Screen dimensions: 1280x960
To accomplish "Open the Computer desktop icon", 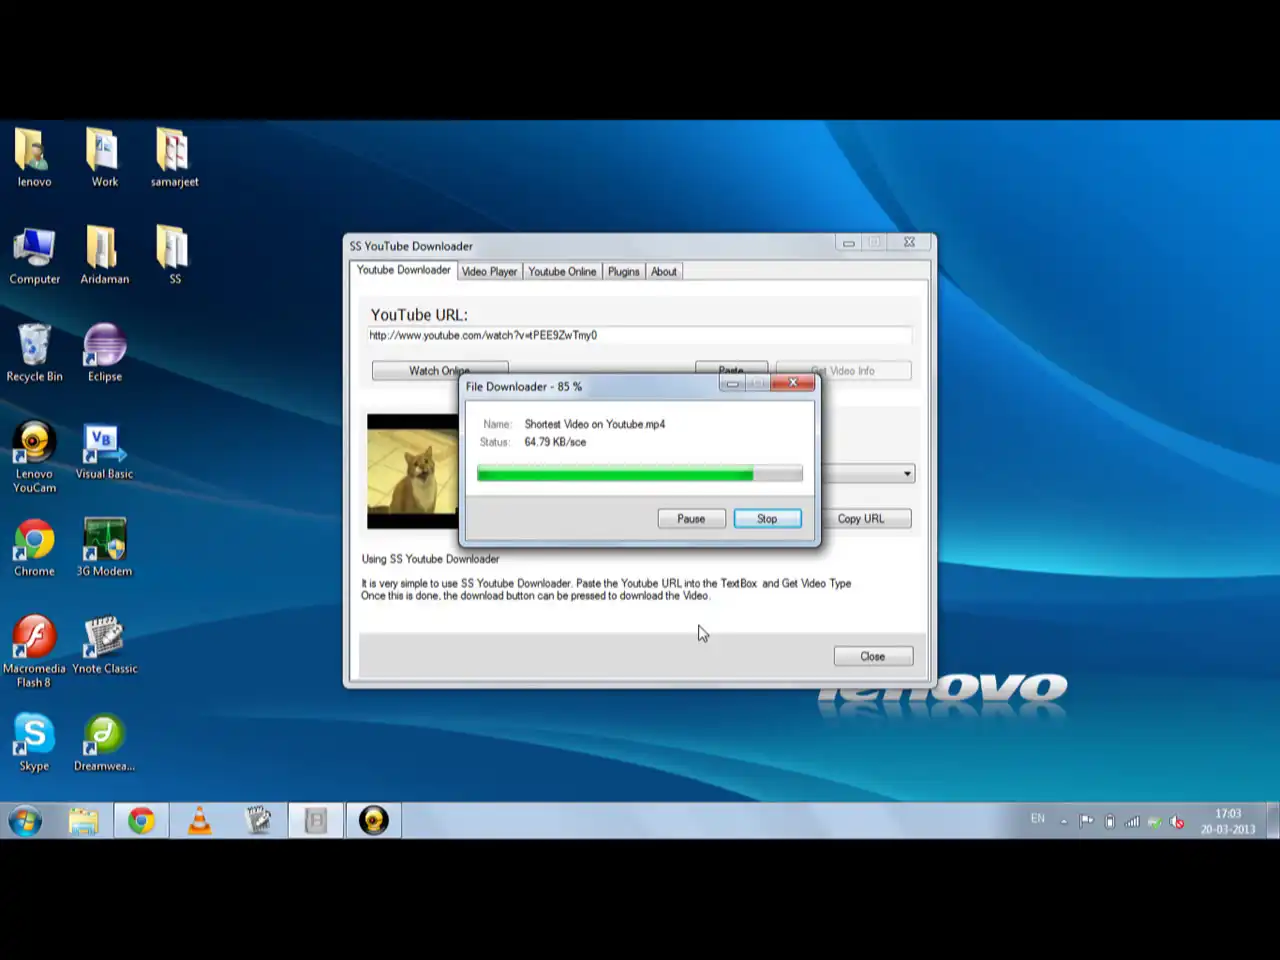I will 34,255.
